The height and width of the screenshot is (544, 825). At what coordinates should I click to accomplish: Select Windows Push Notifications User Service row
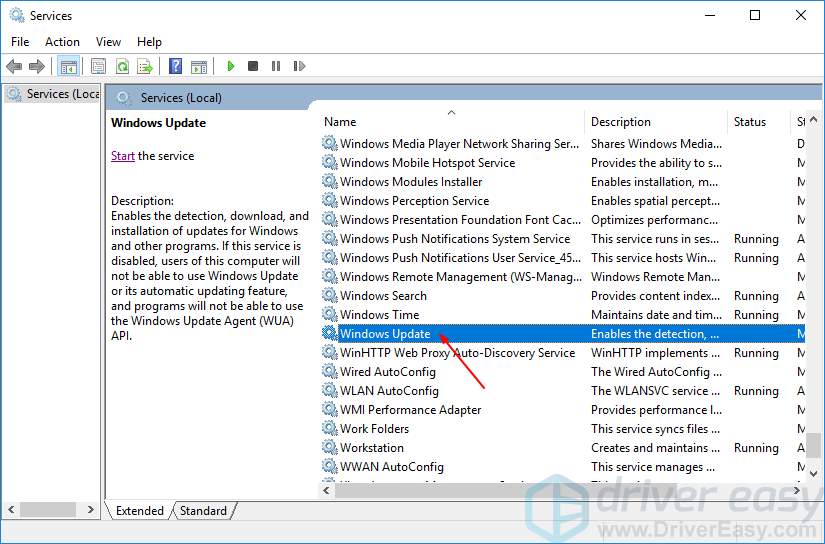click(x=562, y=257)
